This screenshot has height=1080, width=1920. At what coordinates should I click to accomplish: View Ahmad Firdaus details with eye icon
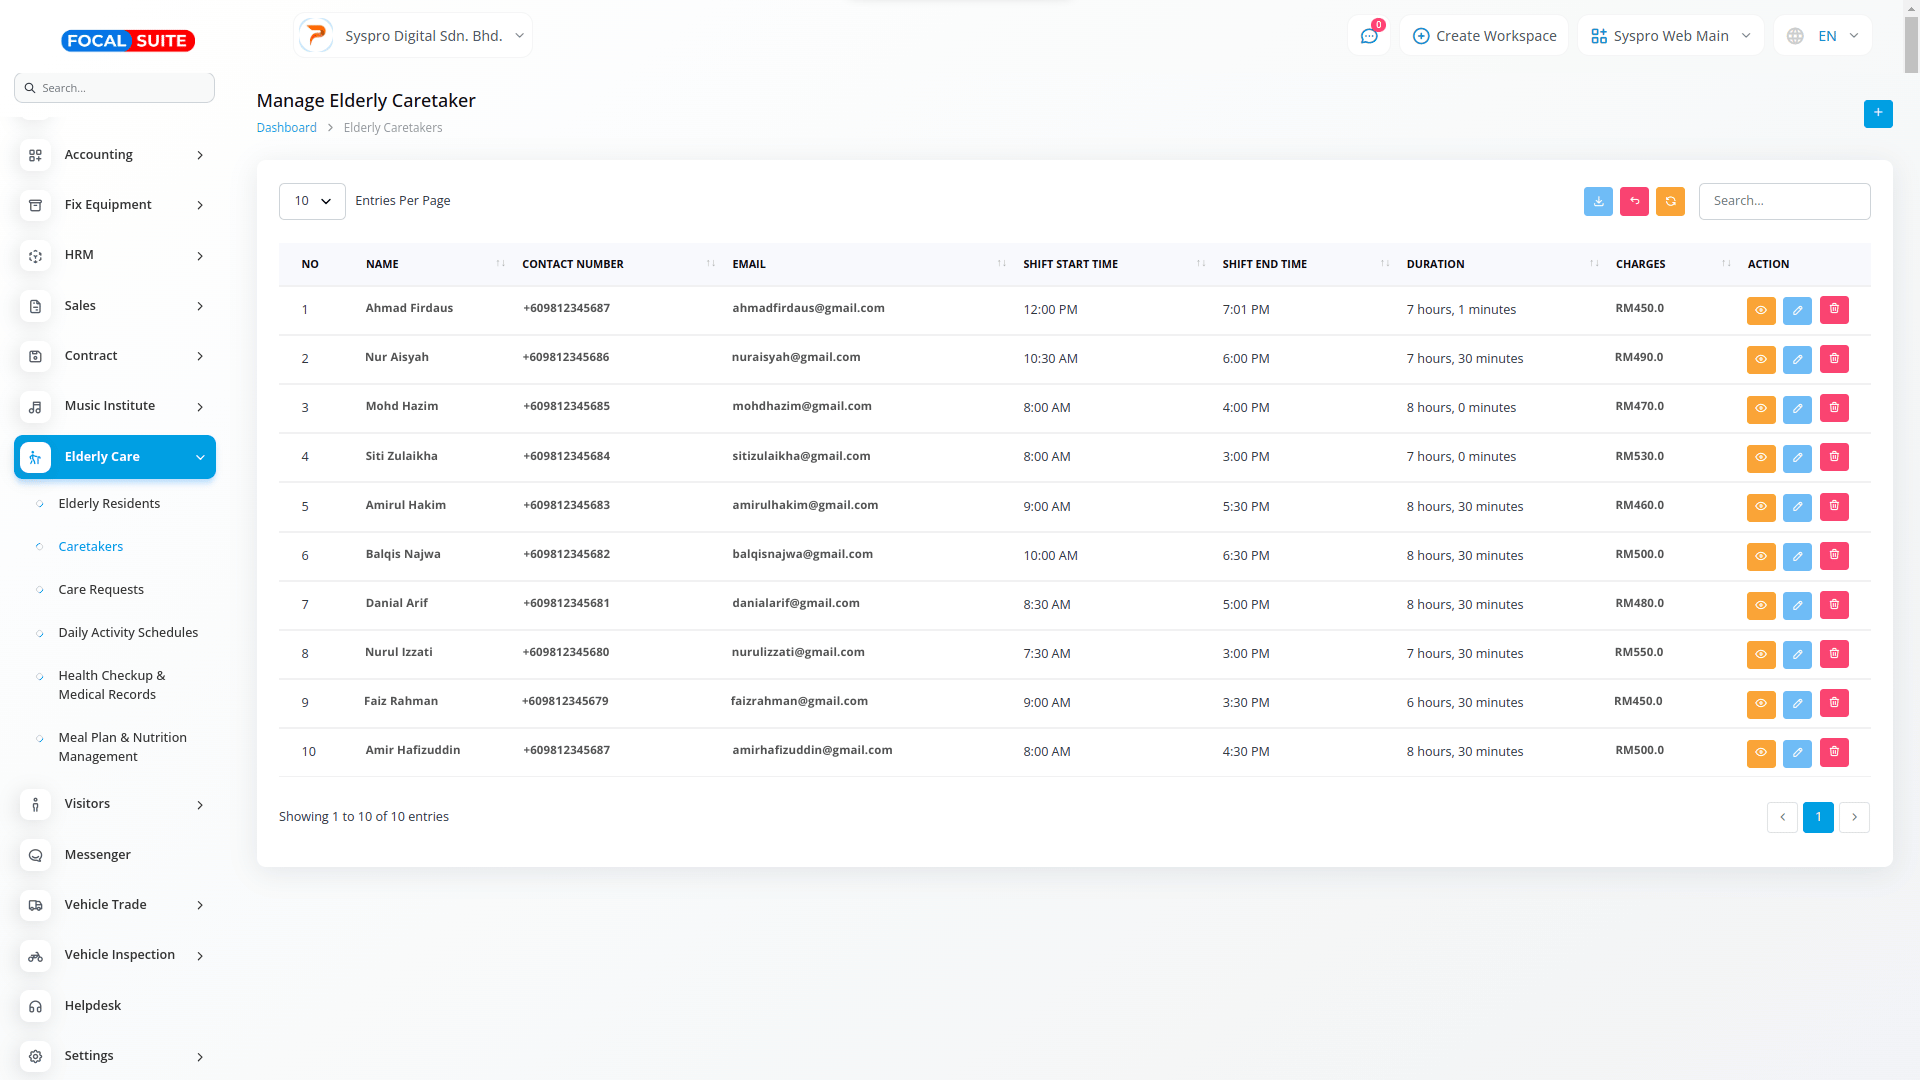click(1760, 310)
